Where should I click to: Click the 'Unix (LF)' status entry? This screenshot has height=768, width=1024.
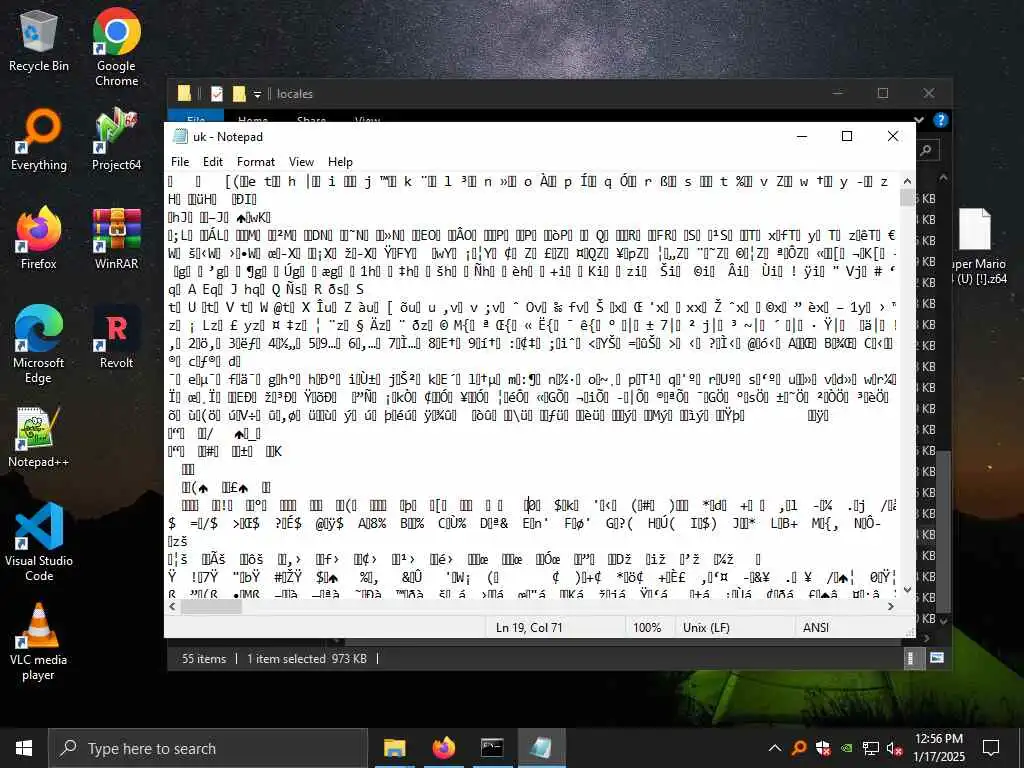pos(706,628)
